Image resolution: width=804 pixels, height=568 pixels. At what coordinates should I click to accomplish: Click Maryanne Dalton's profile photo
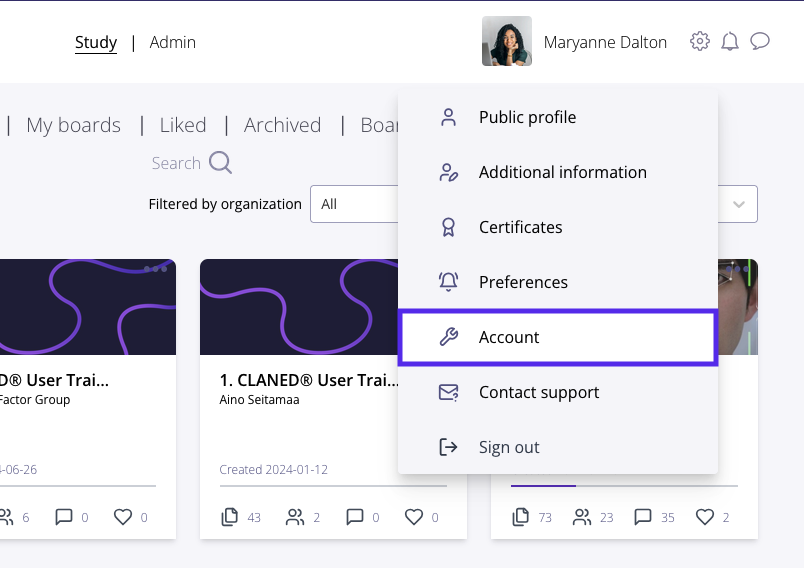point(507,41)
